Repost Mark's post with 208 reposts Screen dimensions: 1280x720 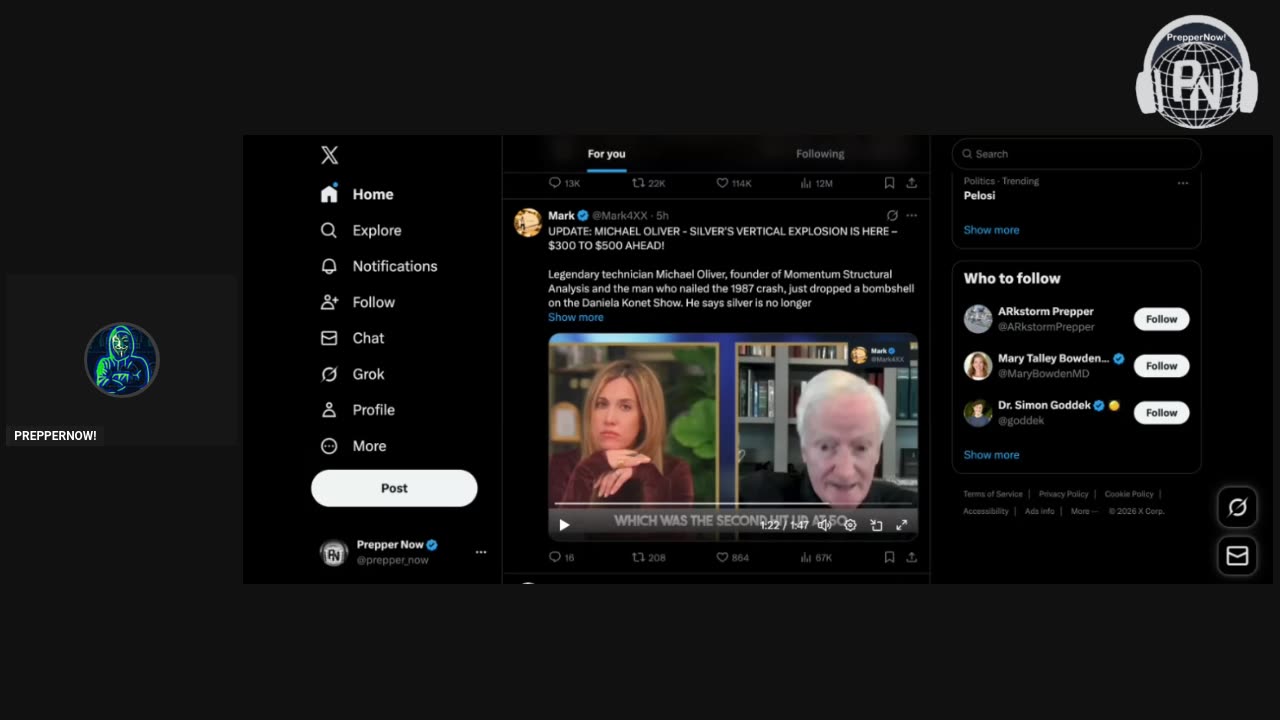(649, 557)
